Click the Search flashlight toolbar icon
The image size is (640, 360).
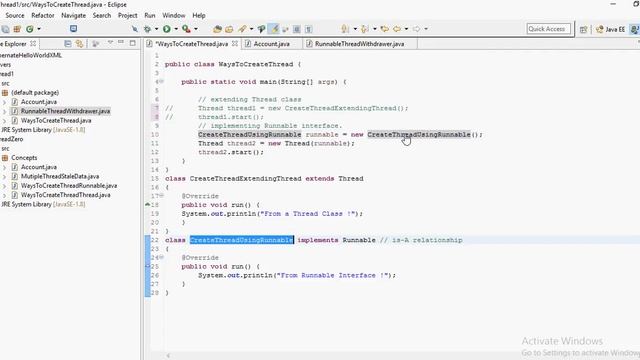coord(242,29)
